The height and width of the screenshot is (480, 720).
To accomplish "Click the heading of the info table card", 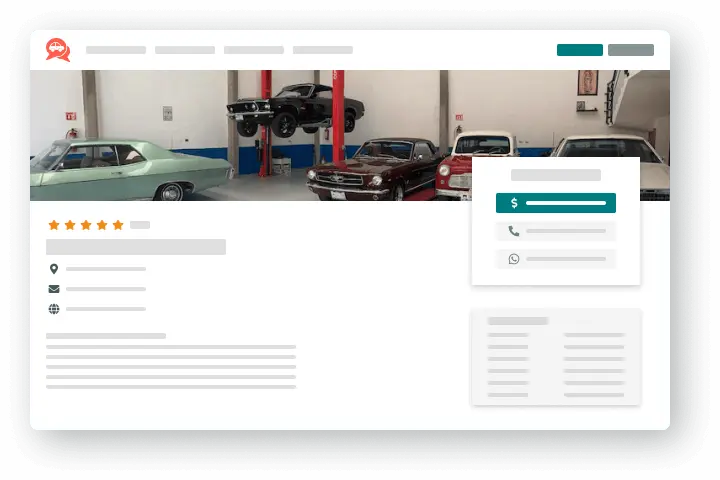I will pyautogui.click(x=518, y=321).
